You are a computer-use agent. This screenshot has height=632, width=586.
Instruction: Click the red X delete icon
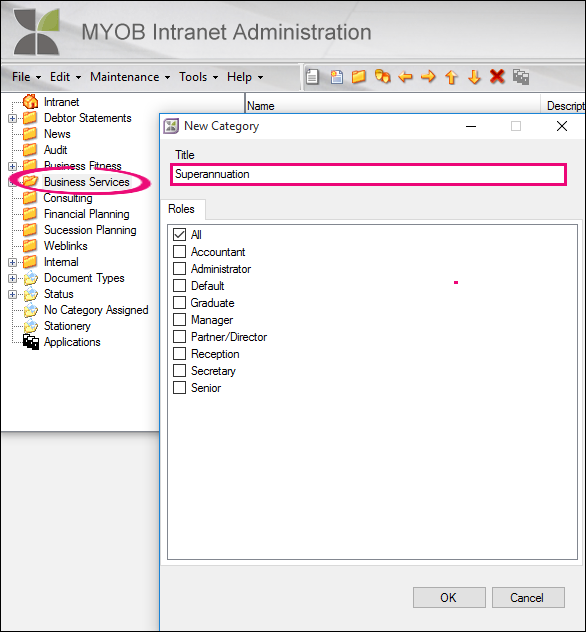click(497, 76)
